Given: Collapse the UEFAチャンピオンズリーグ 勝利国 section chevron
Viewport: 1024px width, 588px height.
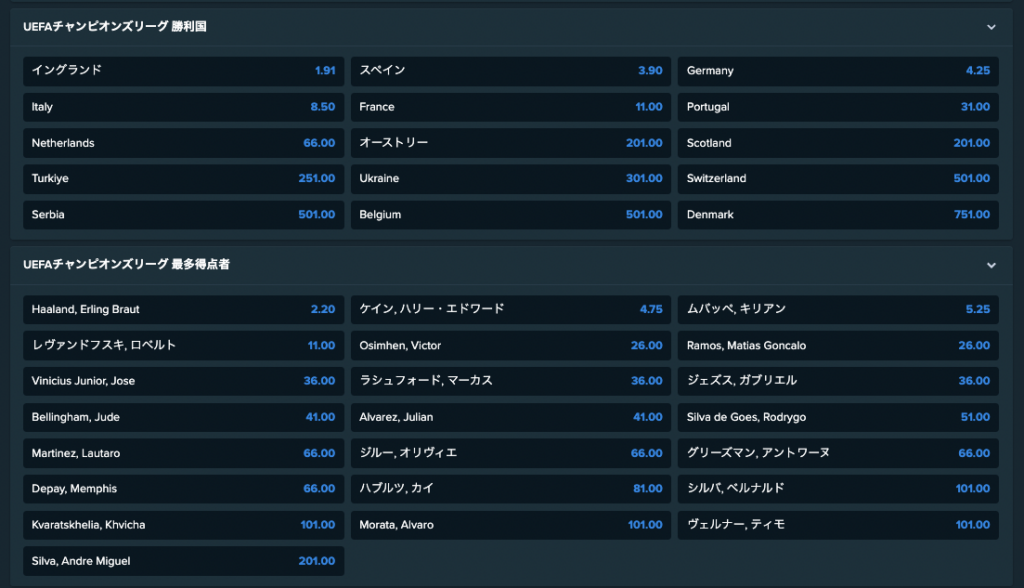Looking at the screenshot, I should click(x=991, y=27).
